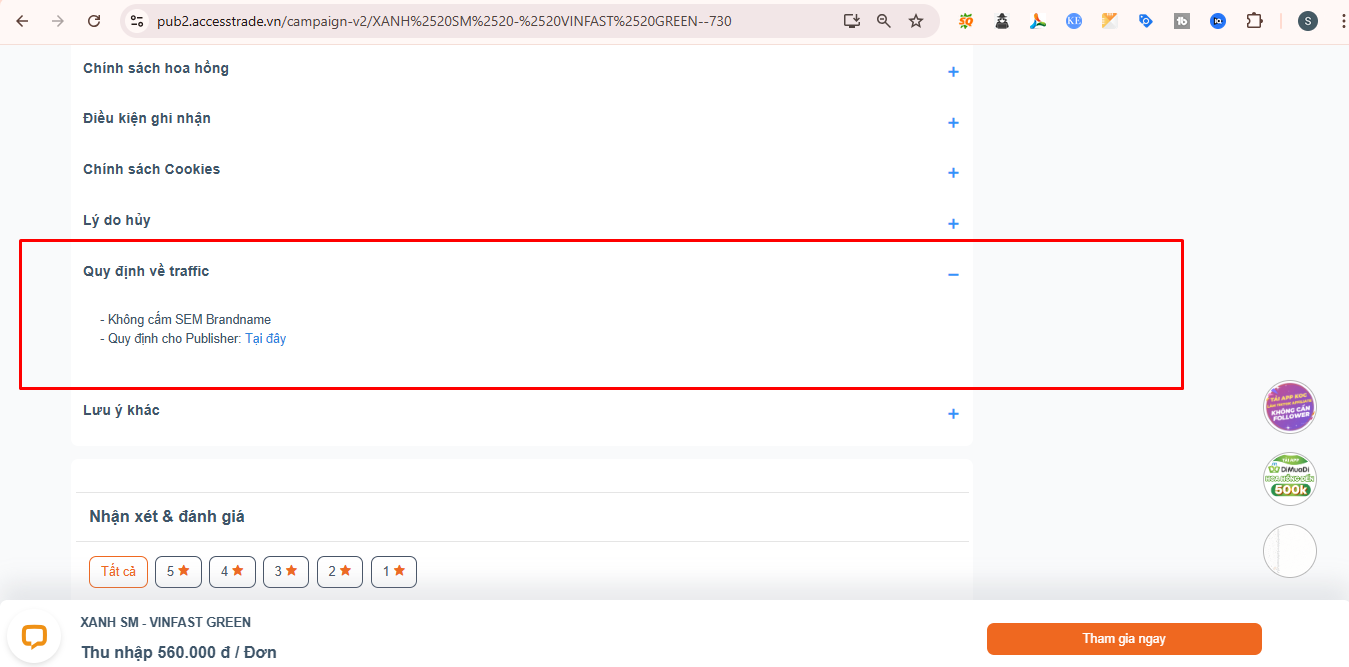Open the colorful triangle extension icon

click(x=1038, y=21)
